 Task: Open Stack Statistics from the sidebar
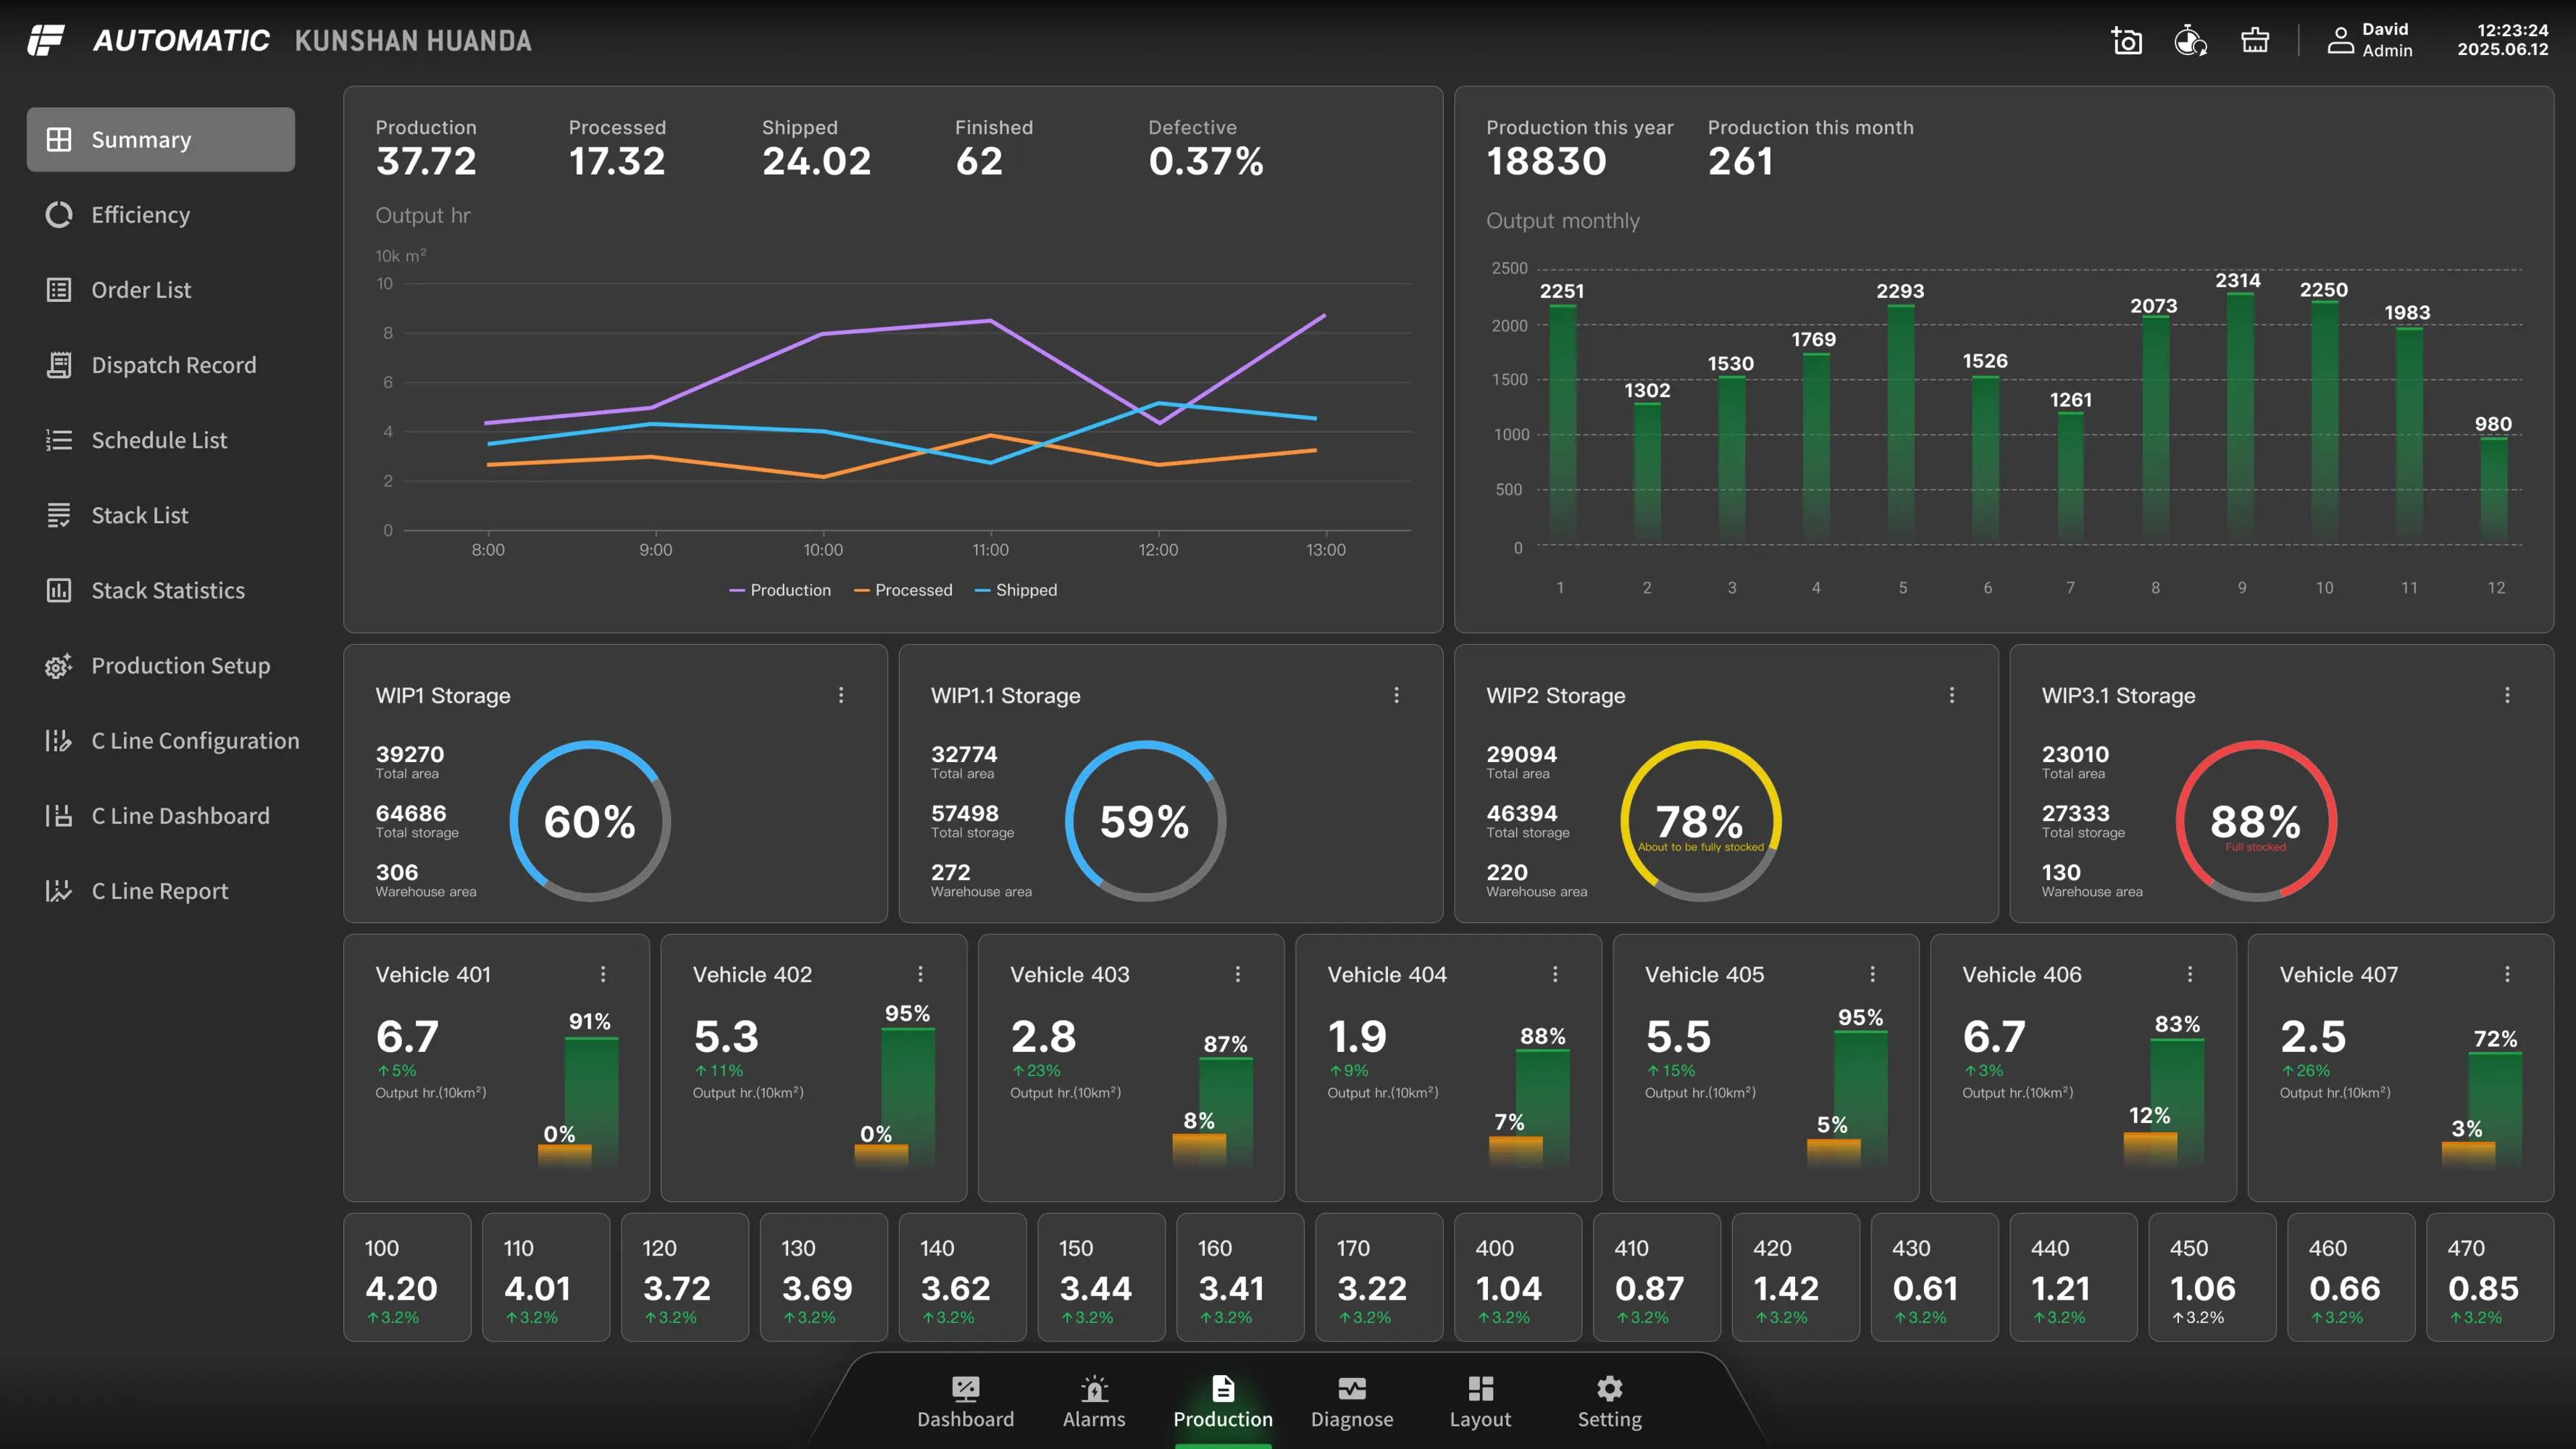click(x=167, y=591)
